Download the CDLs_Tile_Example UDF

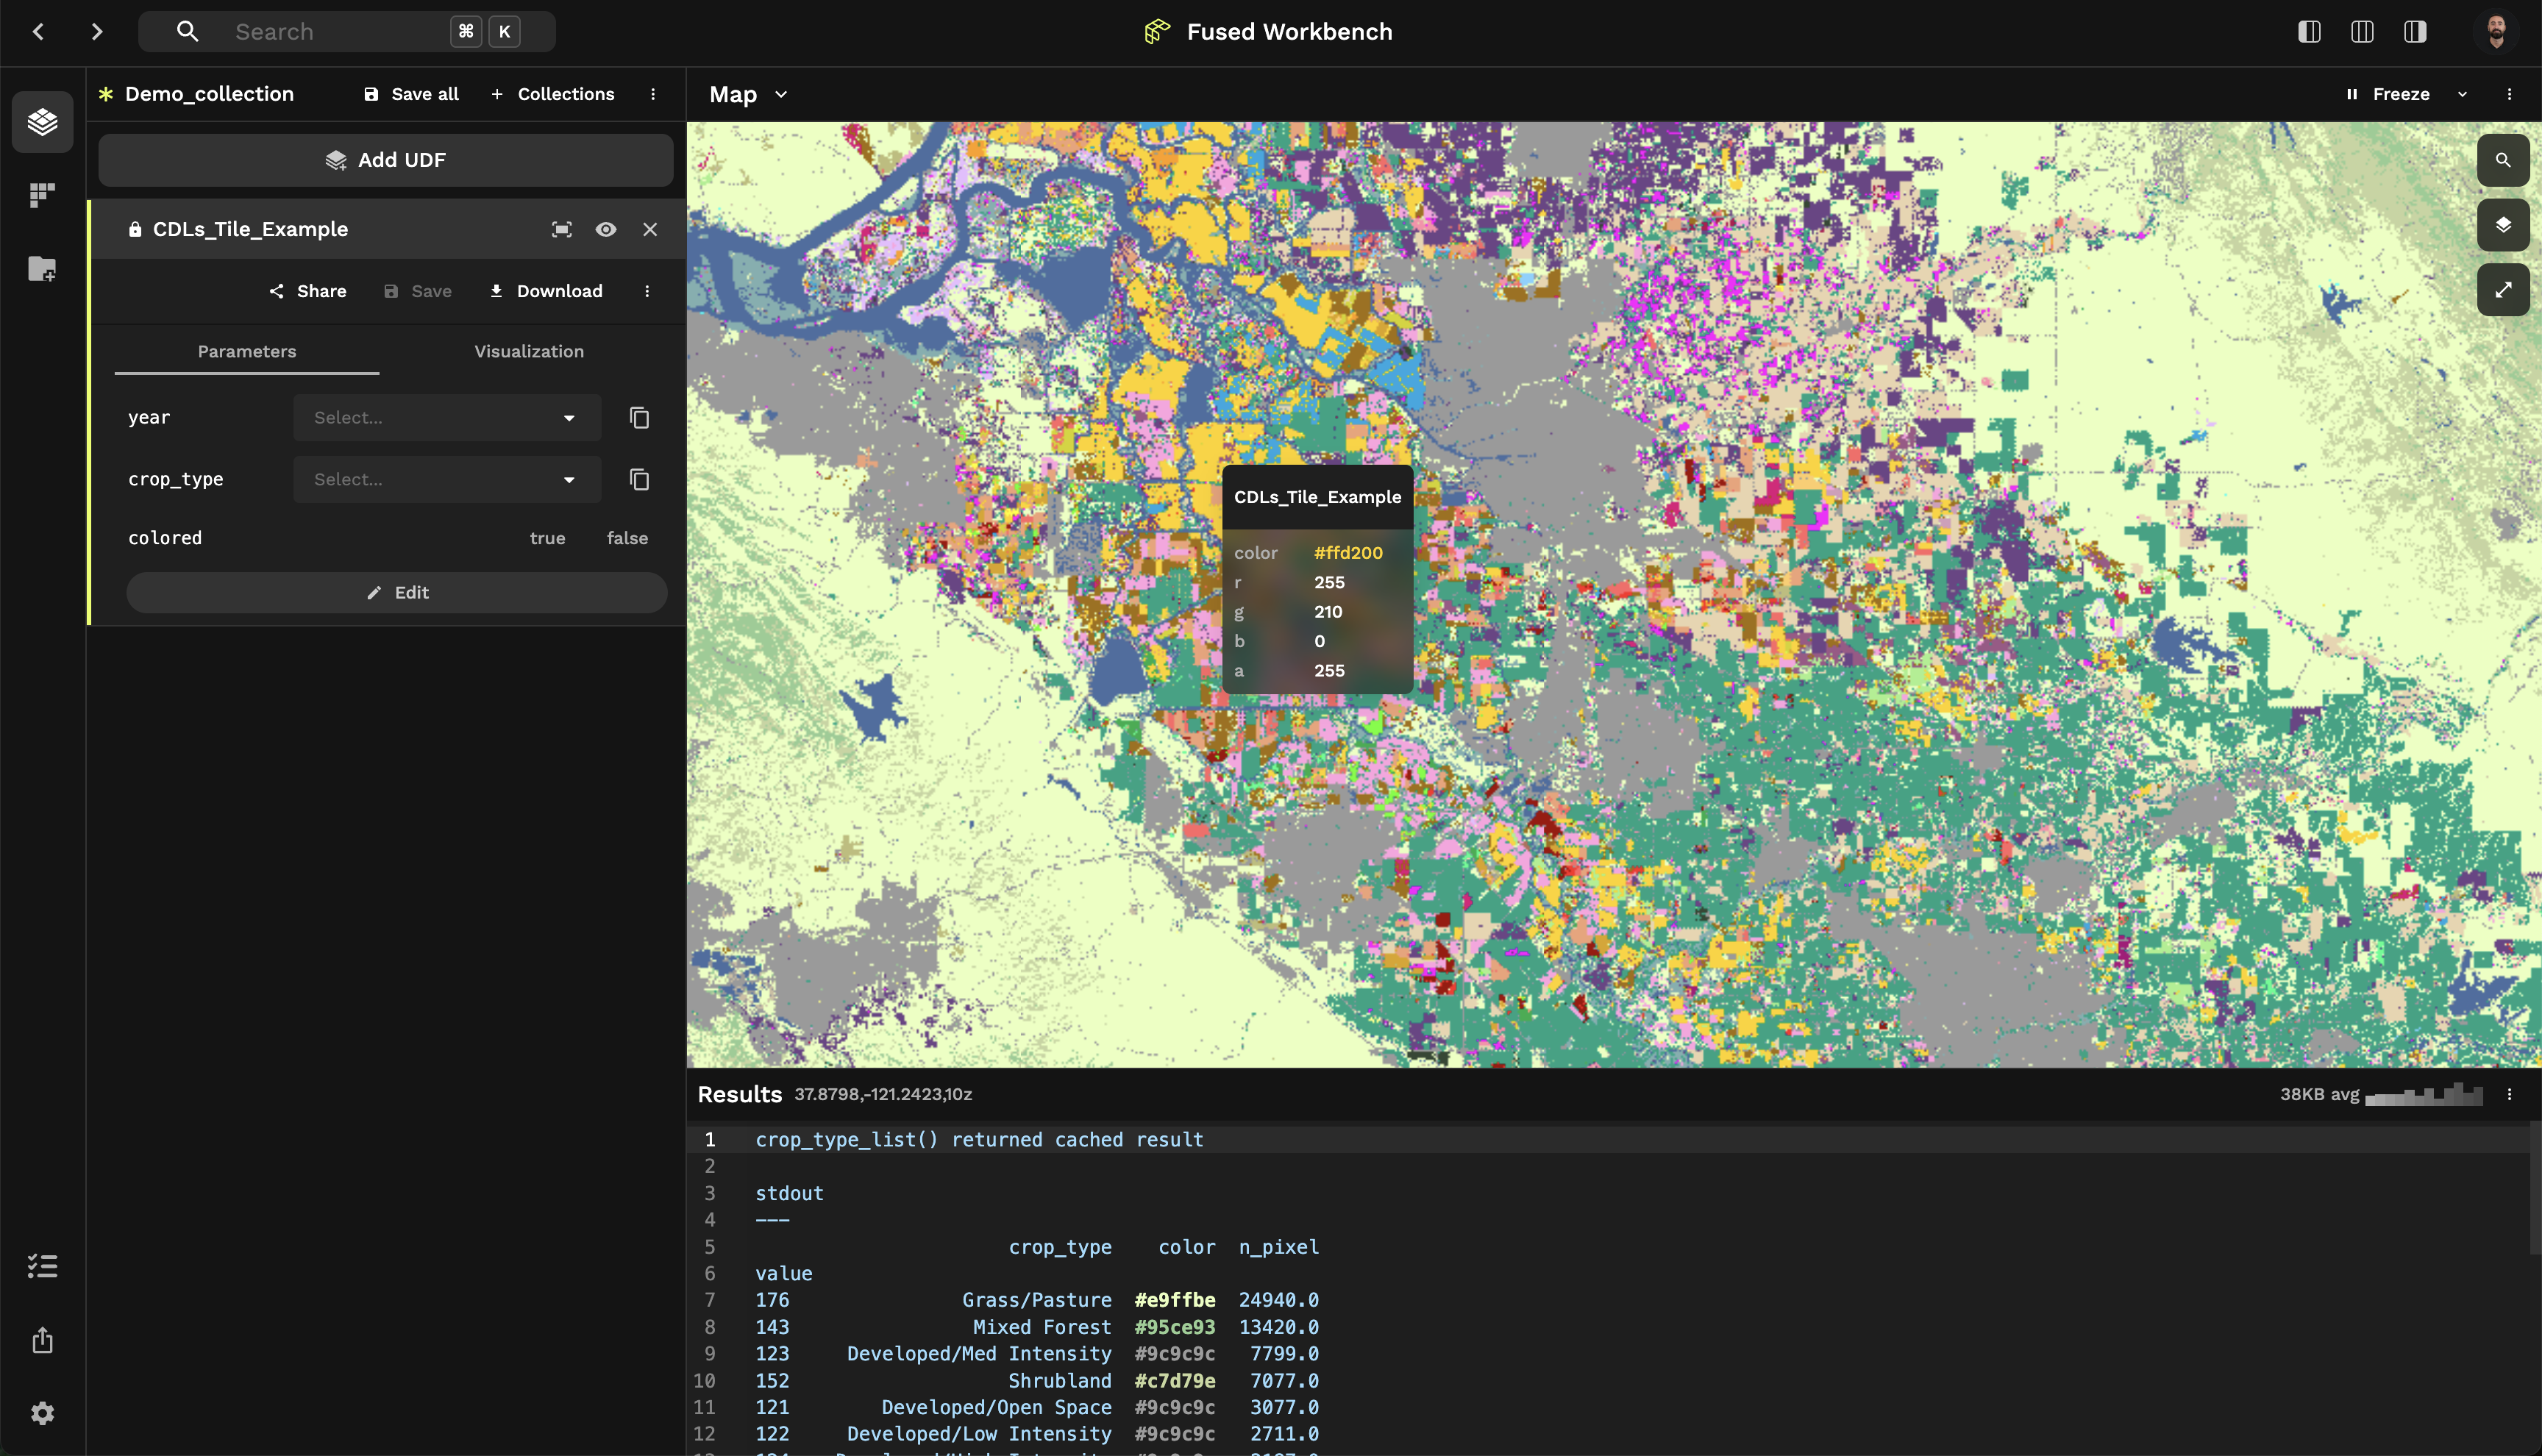[546, 291]
